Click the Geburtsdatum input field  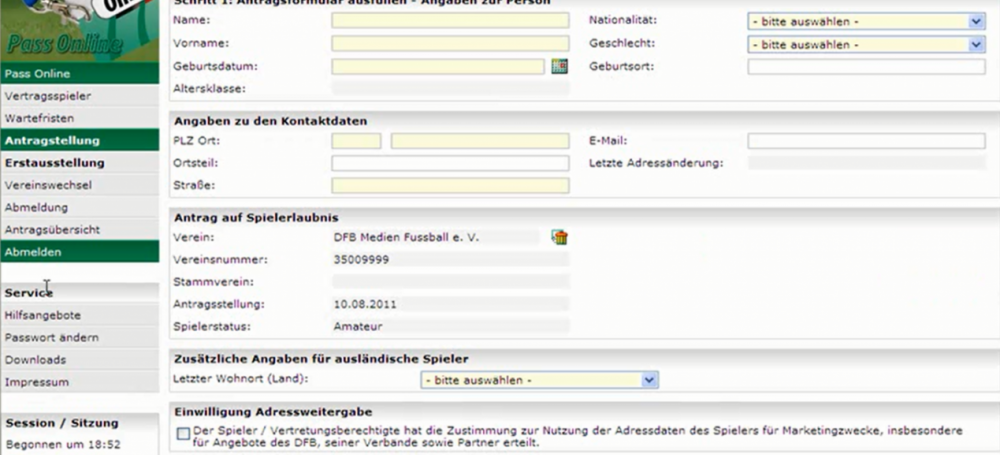[x=438, y=66]
